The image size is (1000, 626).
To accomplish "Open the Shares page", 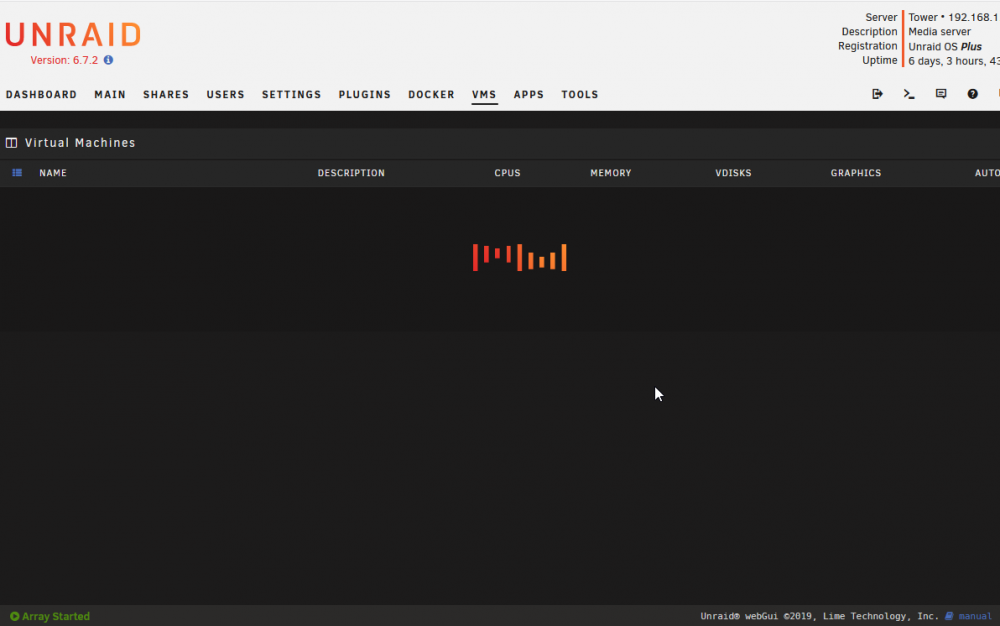I will [x=166, y=94].
